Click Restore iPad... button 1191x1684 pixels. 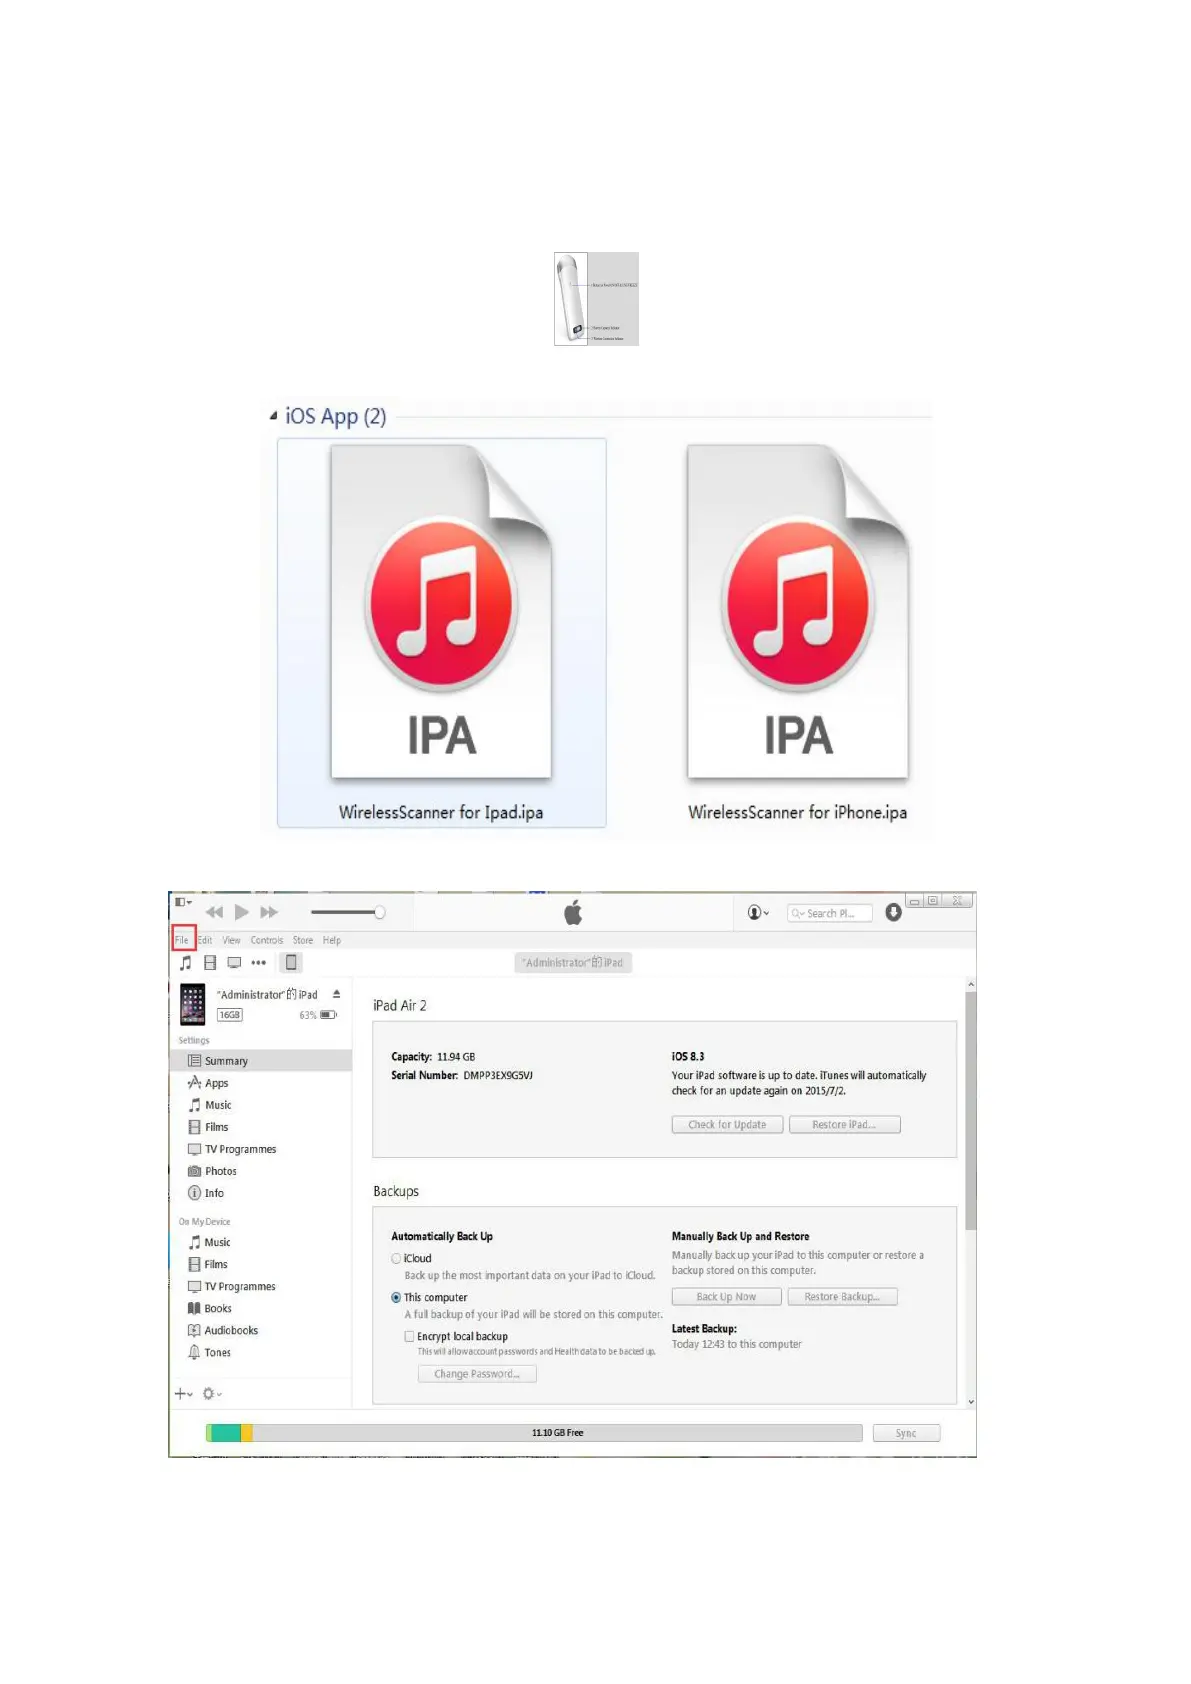pyautogui.click(x=844, y=1125)
